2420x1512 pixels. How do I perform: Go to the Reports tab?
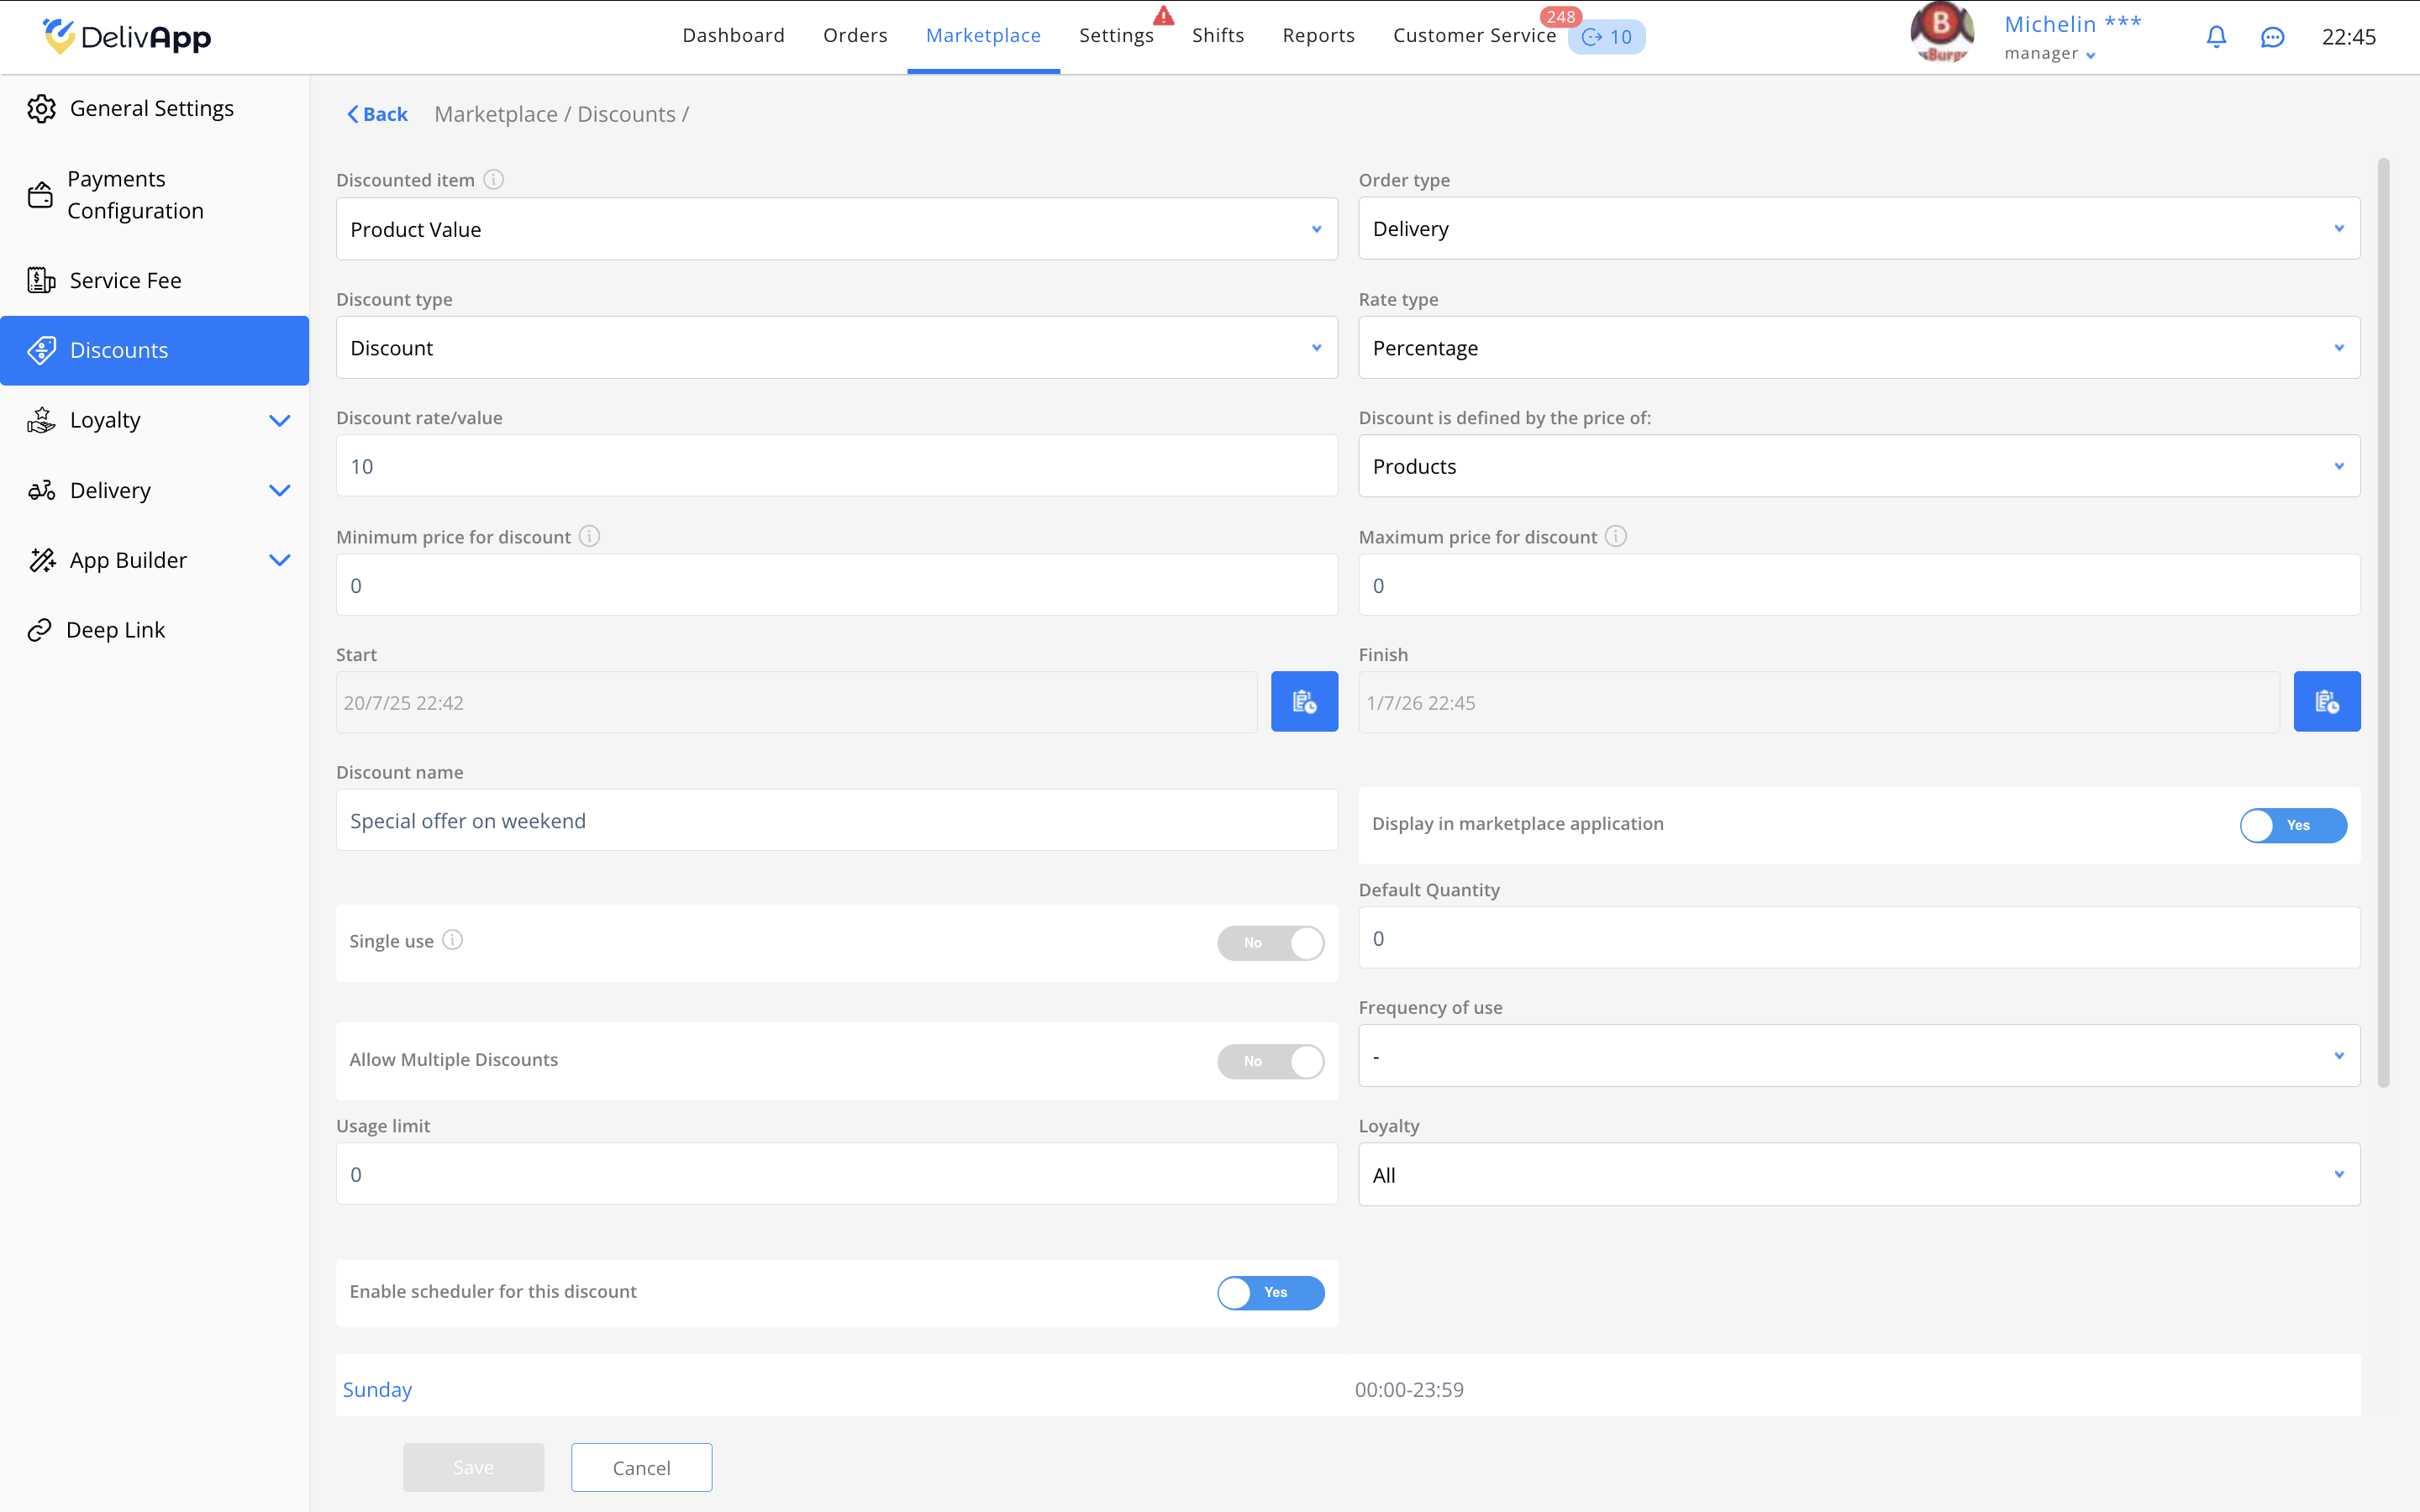(1318, 36)
